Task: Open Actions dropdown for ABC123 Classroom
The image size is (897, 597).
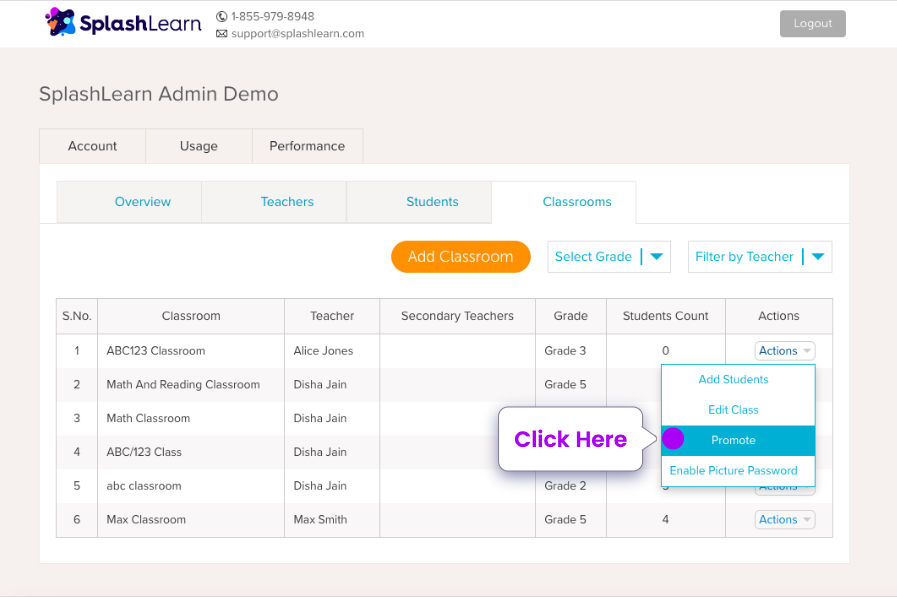Action: 784,351
